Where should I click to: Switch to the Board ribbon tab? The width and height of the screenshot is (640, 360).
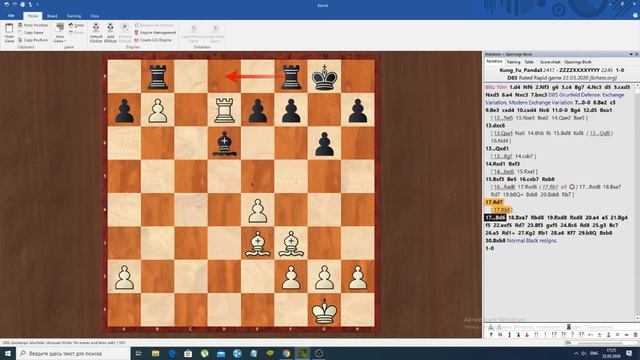click(52, 16)
